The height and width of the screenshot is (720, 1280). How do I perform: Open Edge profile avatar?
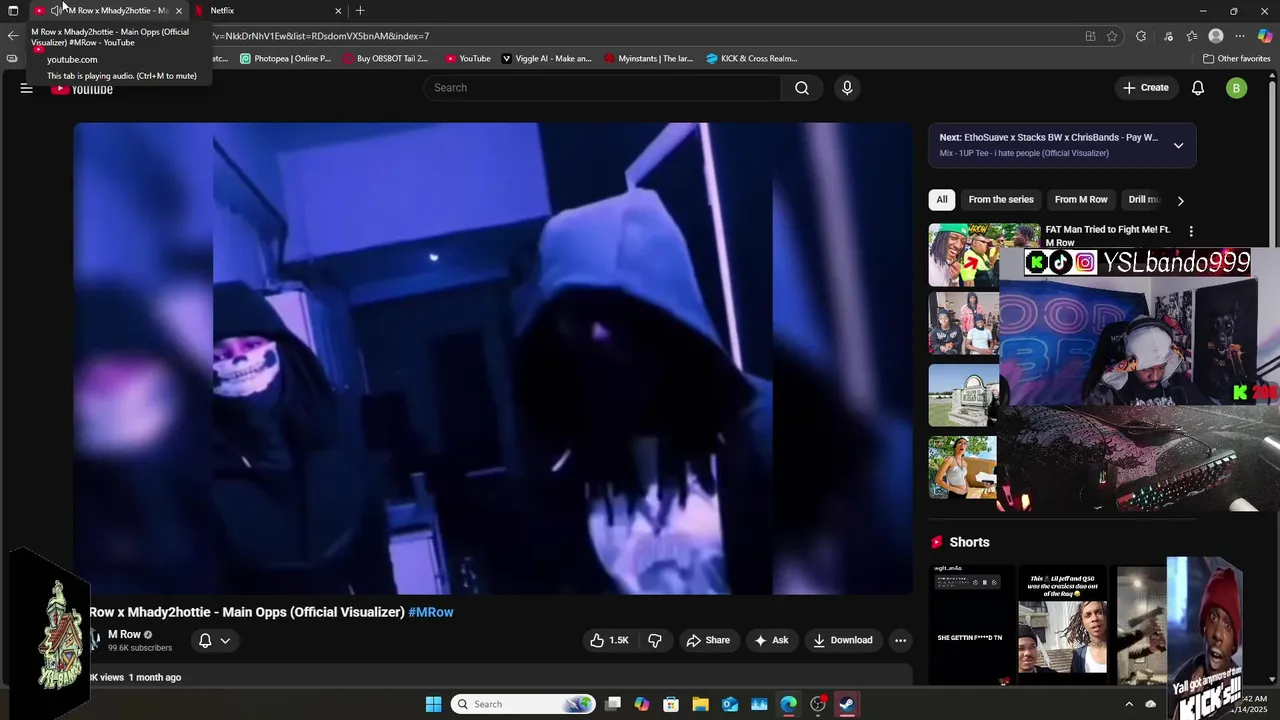point(1216,36)
